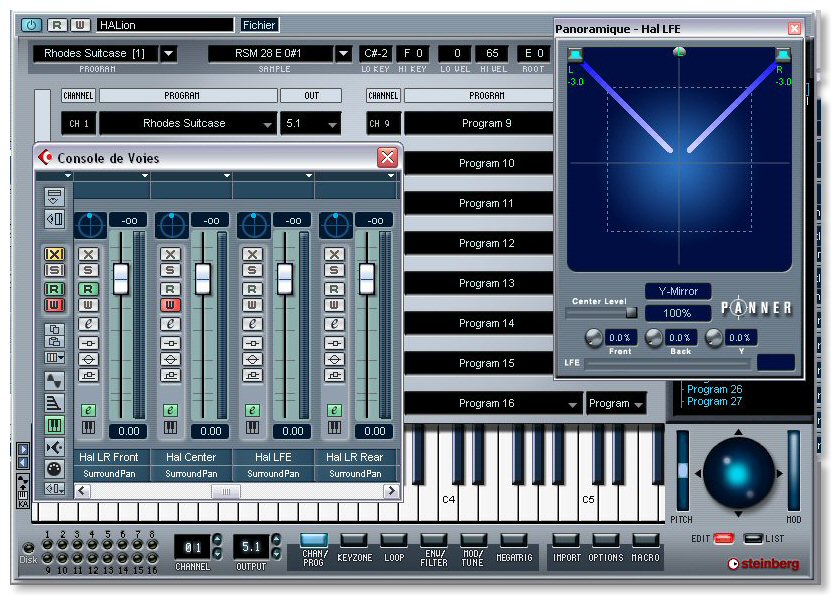This screenshot has height=595, width=831.
Task: Switch to the LOOP page
Action: point(394,540)
